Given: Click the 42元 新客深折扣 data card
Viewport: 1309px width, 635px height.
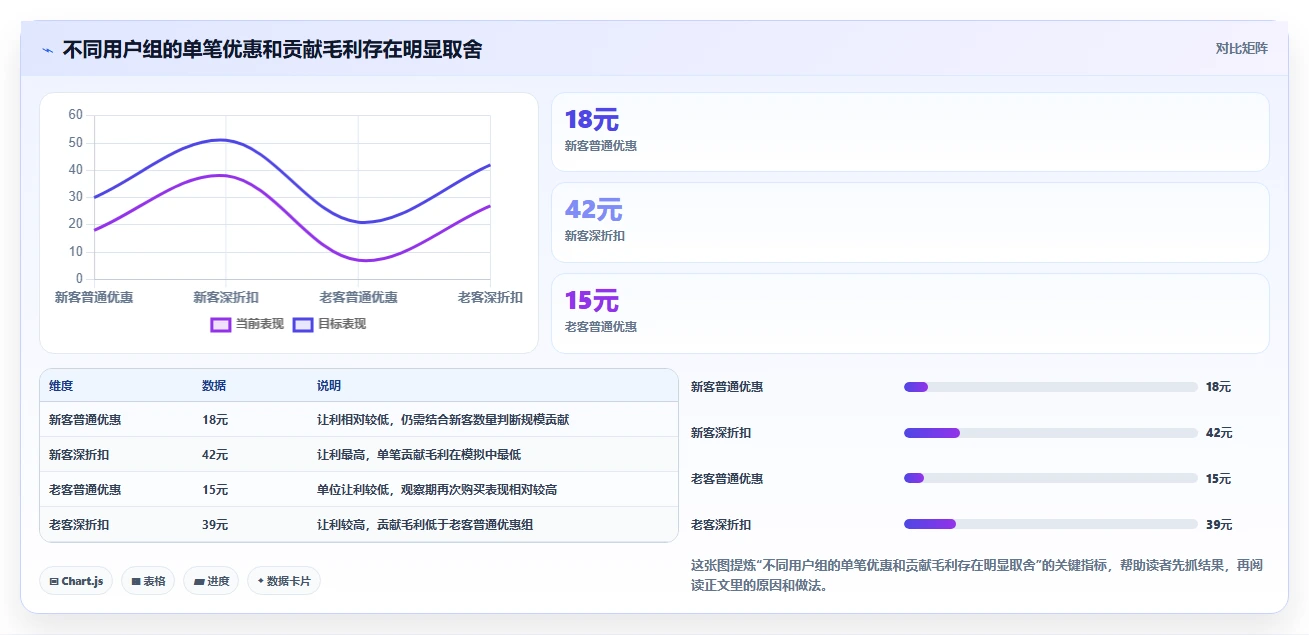Looking at the screenshot, I should (x=910, y=222).
